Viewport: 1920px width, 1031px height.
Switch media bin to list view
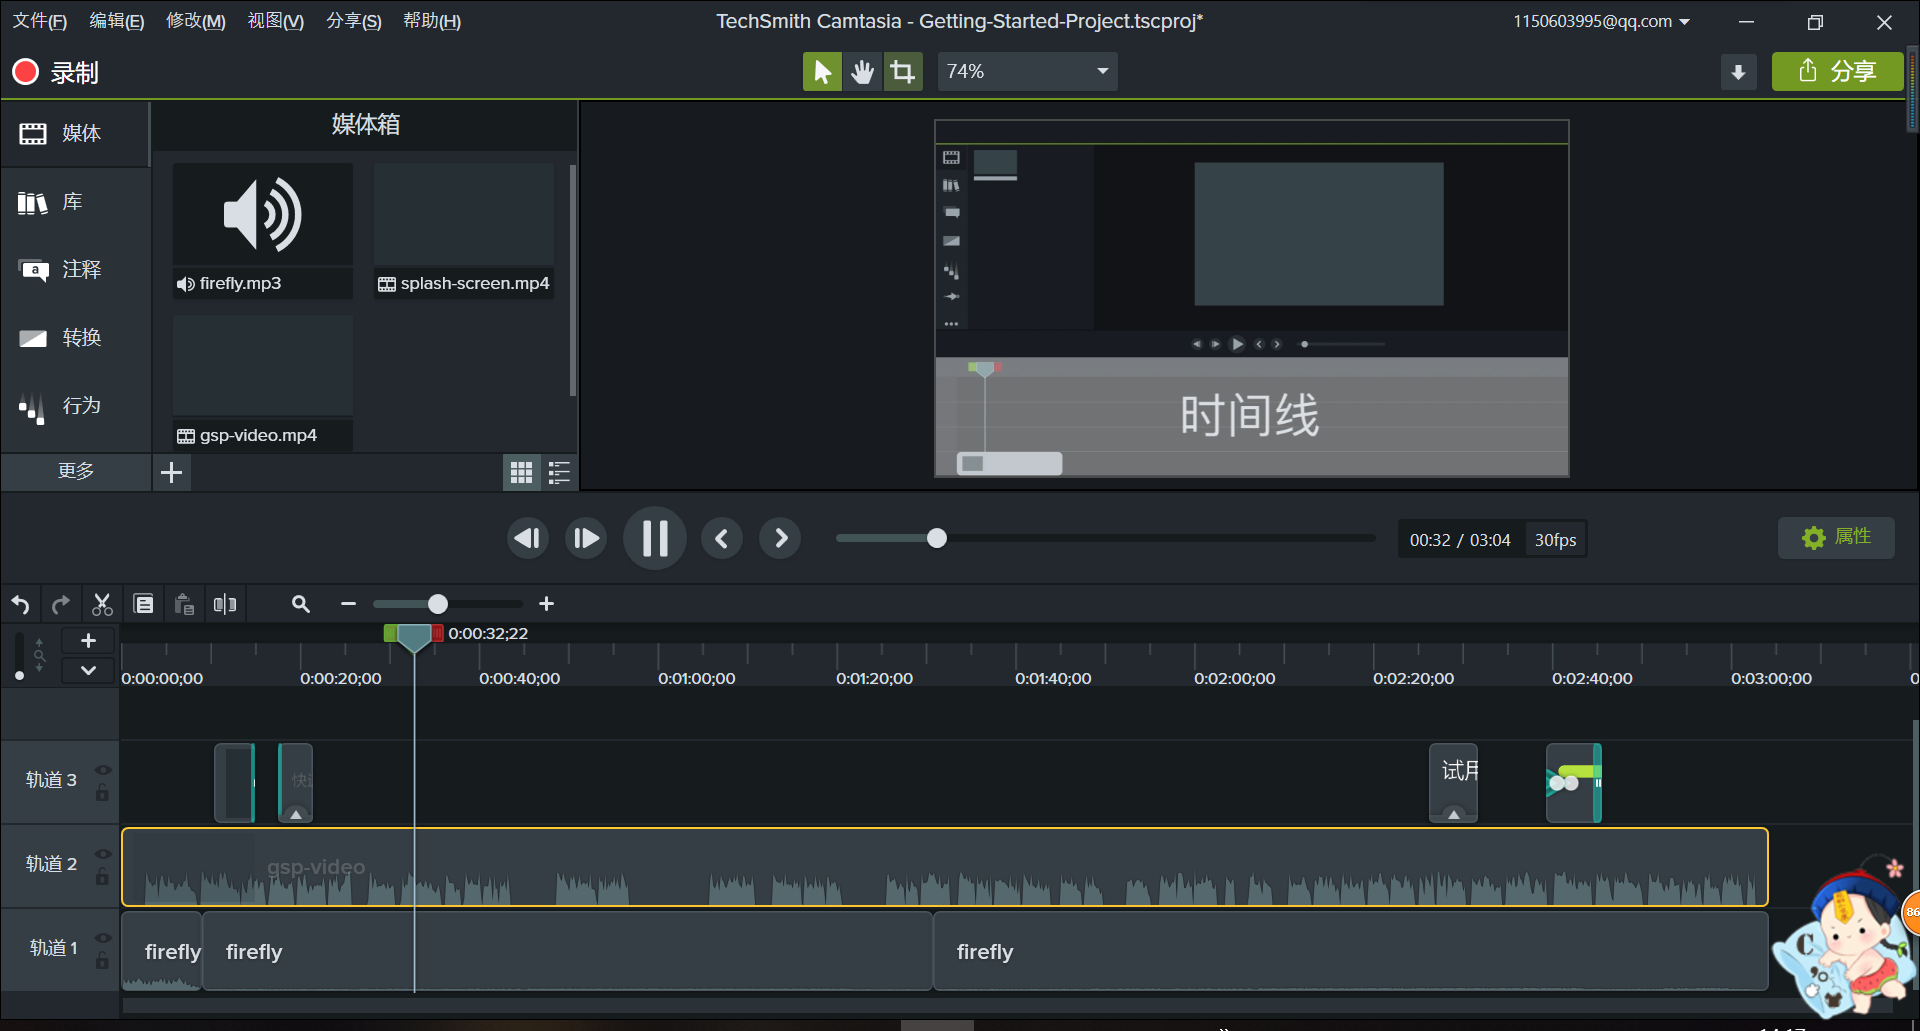[559, 472]
